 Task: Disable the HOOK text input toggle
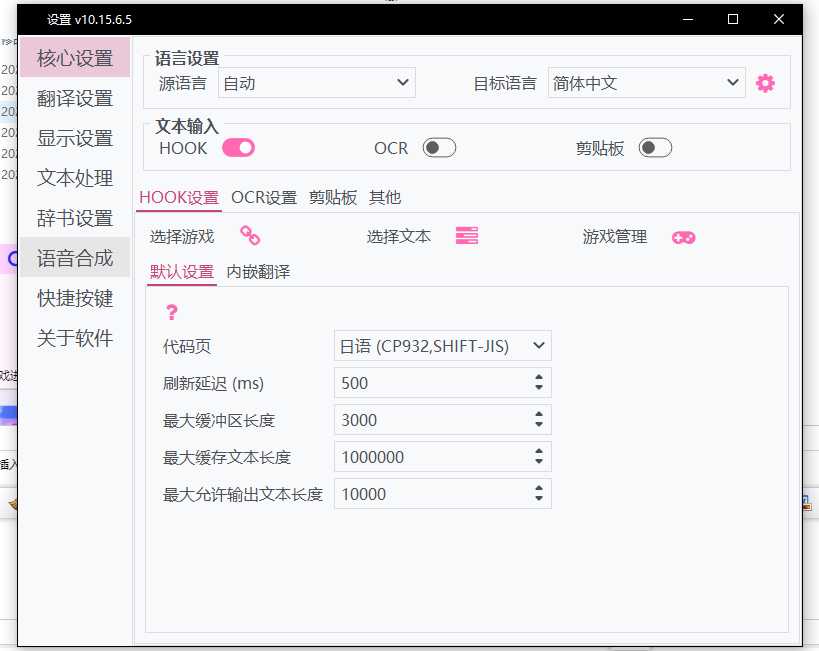(239, 148)
